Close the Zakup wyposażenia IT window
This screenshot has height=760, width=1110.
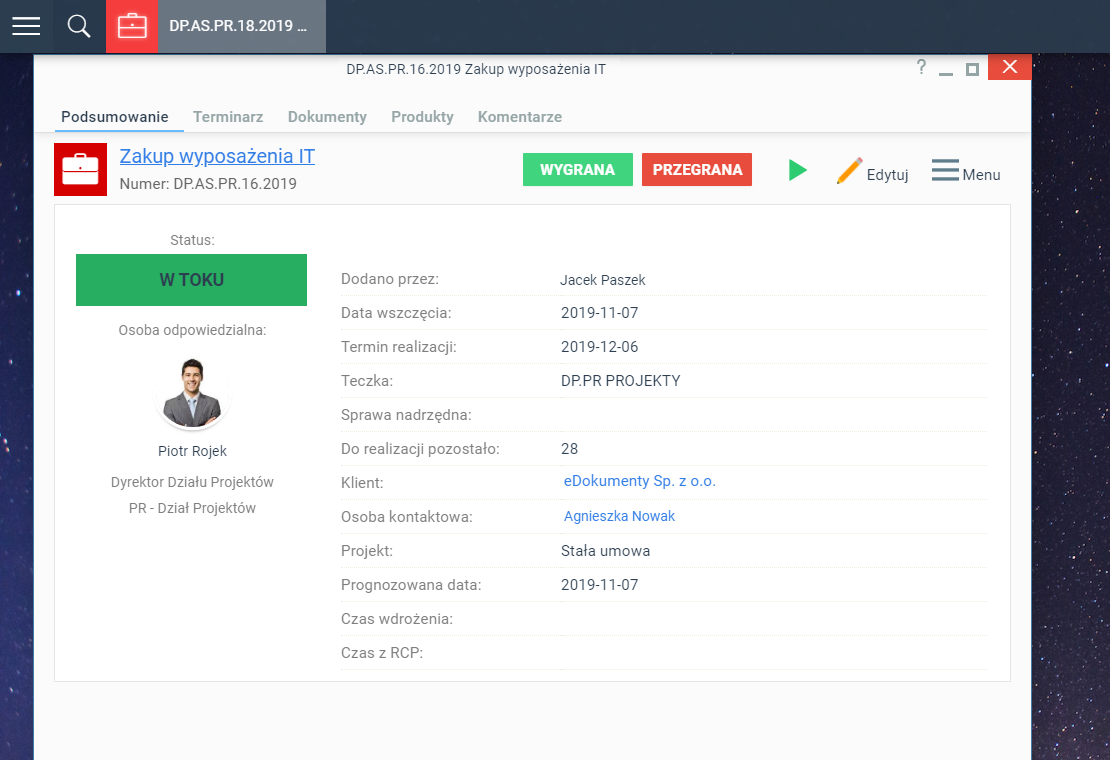(x=1009, y=67)
